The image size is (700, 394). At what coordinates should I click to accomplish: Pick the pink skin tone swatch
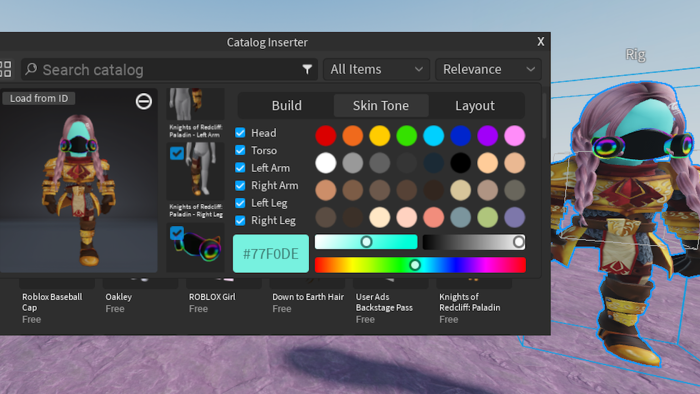(x=514, y=136)
